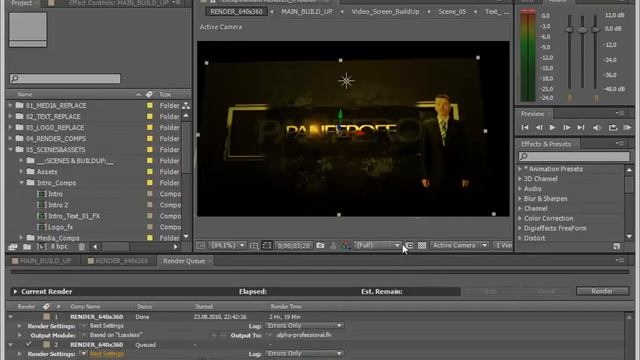Expand the Blur & Sharpen effects category
The width and height of the screenshot is (640, 360).
(x=520, y=199)
